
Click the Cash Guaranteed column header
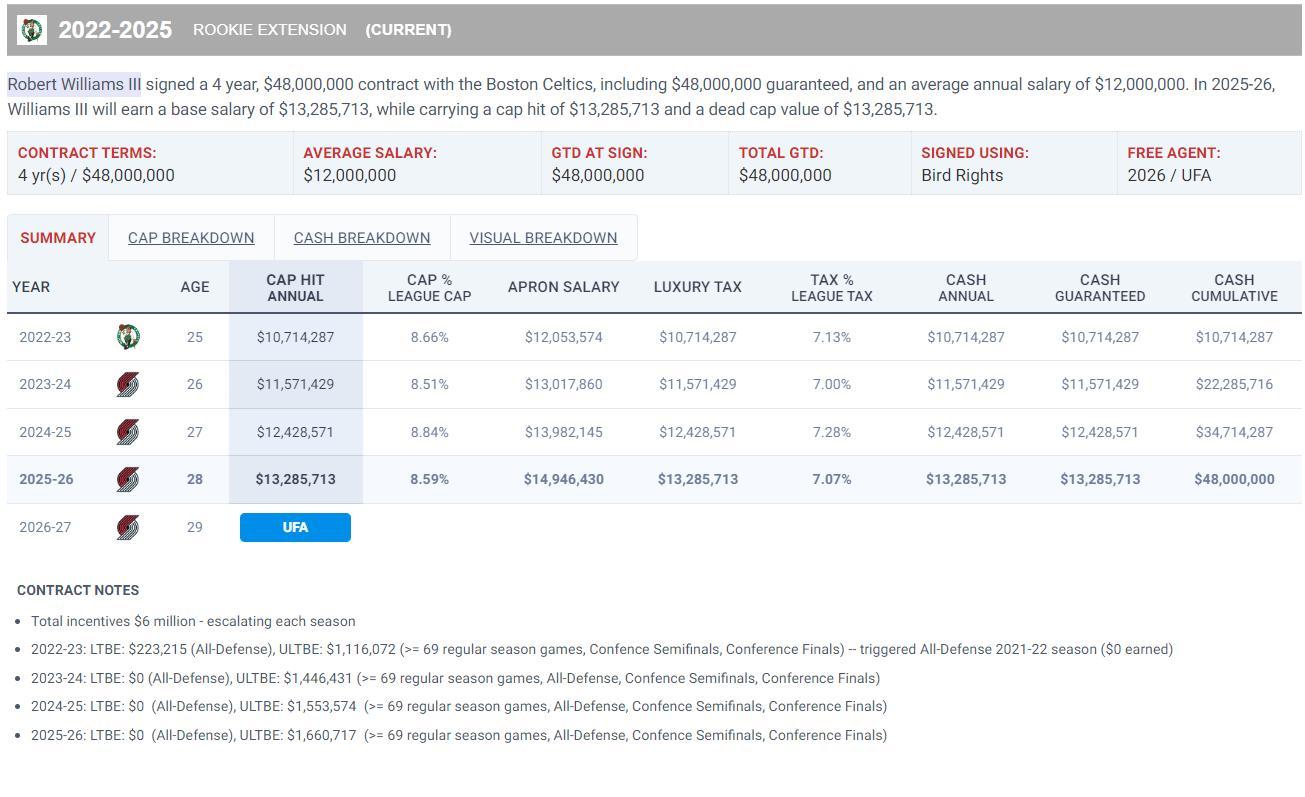tap(1100, 288)
